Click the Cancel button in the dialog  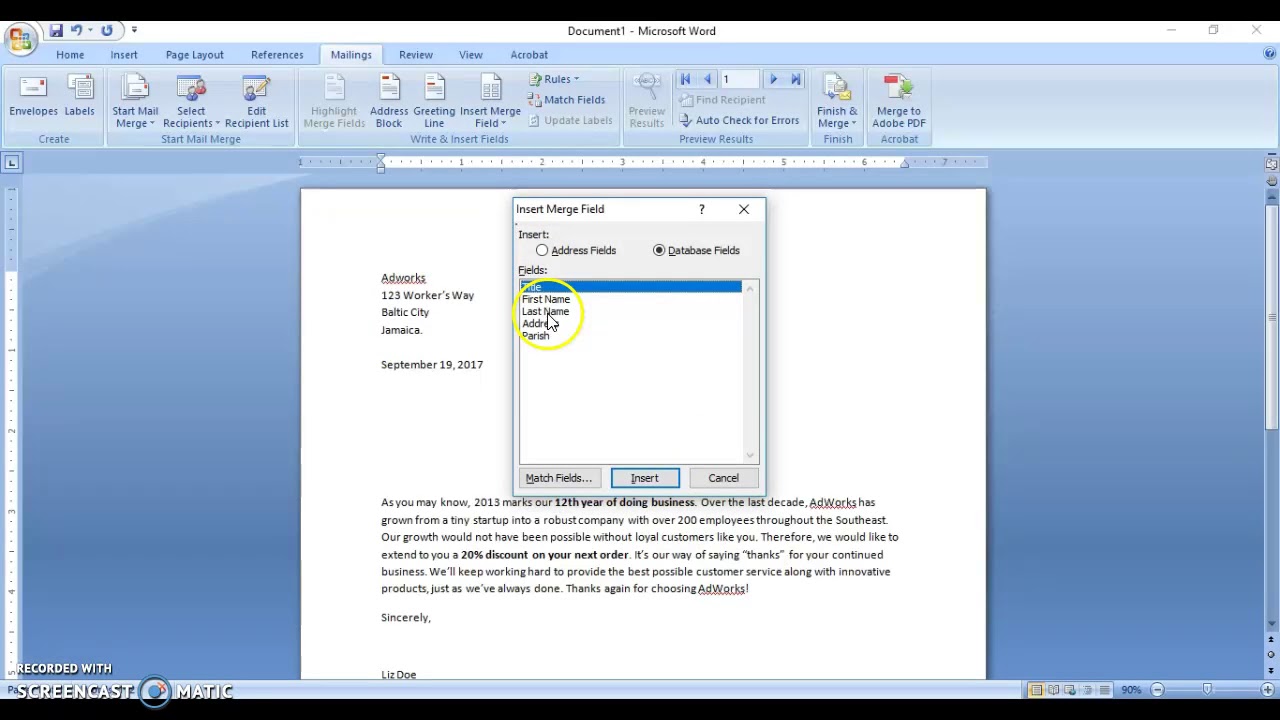coord(723,478)
